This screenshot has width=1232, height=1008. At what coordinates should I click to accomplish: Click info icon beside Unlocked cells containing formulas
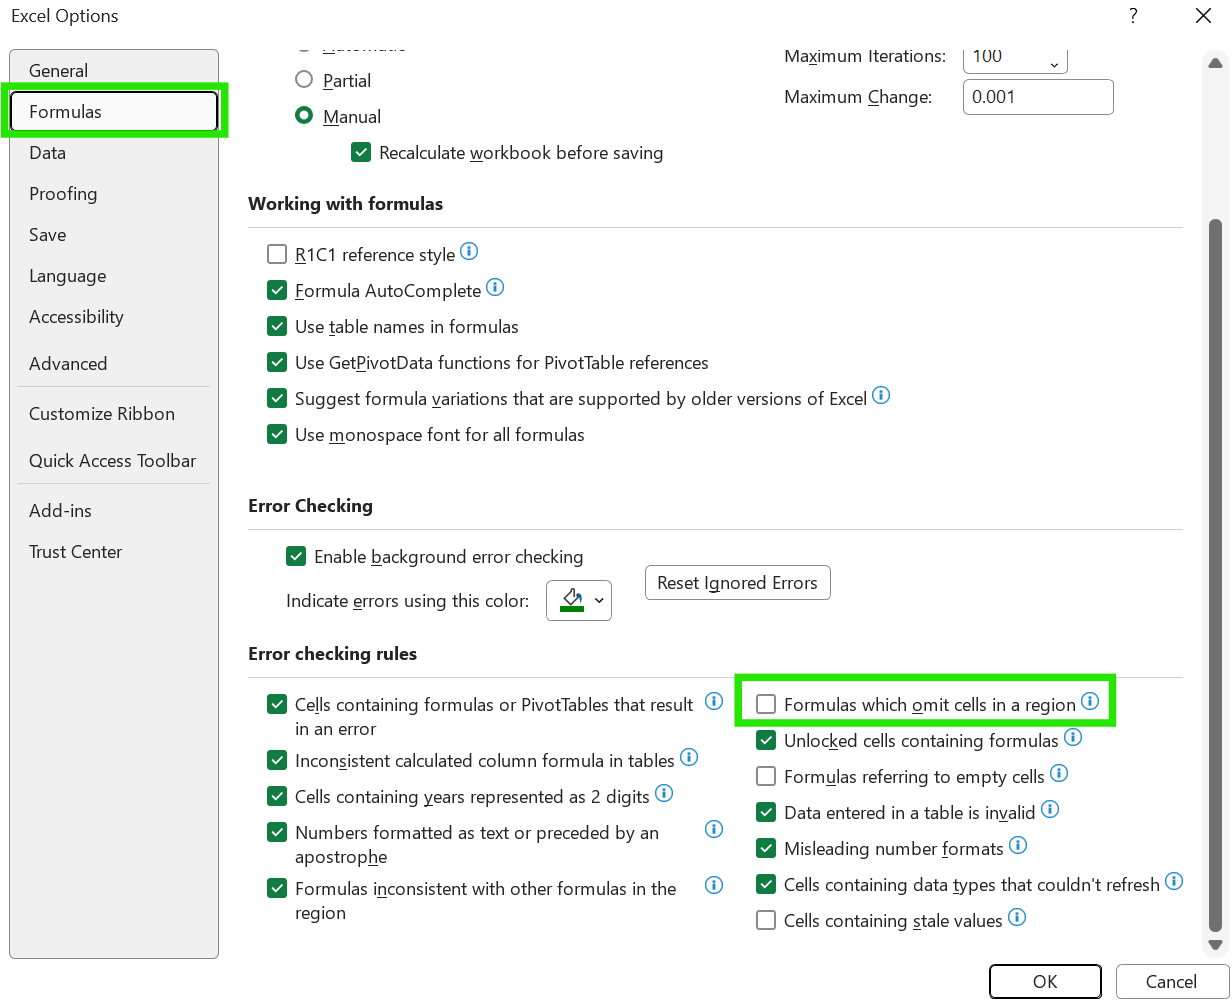(1073, 738)
